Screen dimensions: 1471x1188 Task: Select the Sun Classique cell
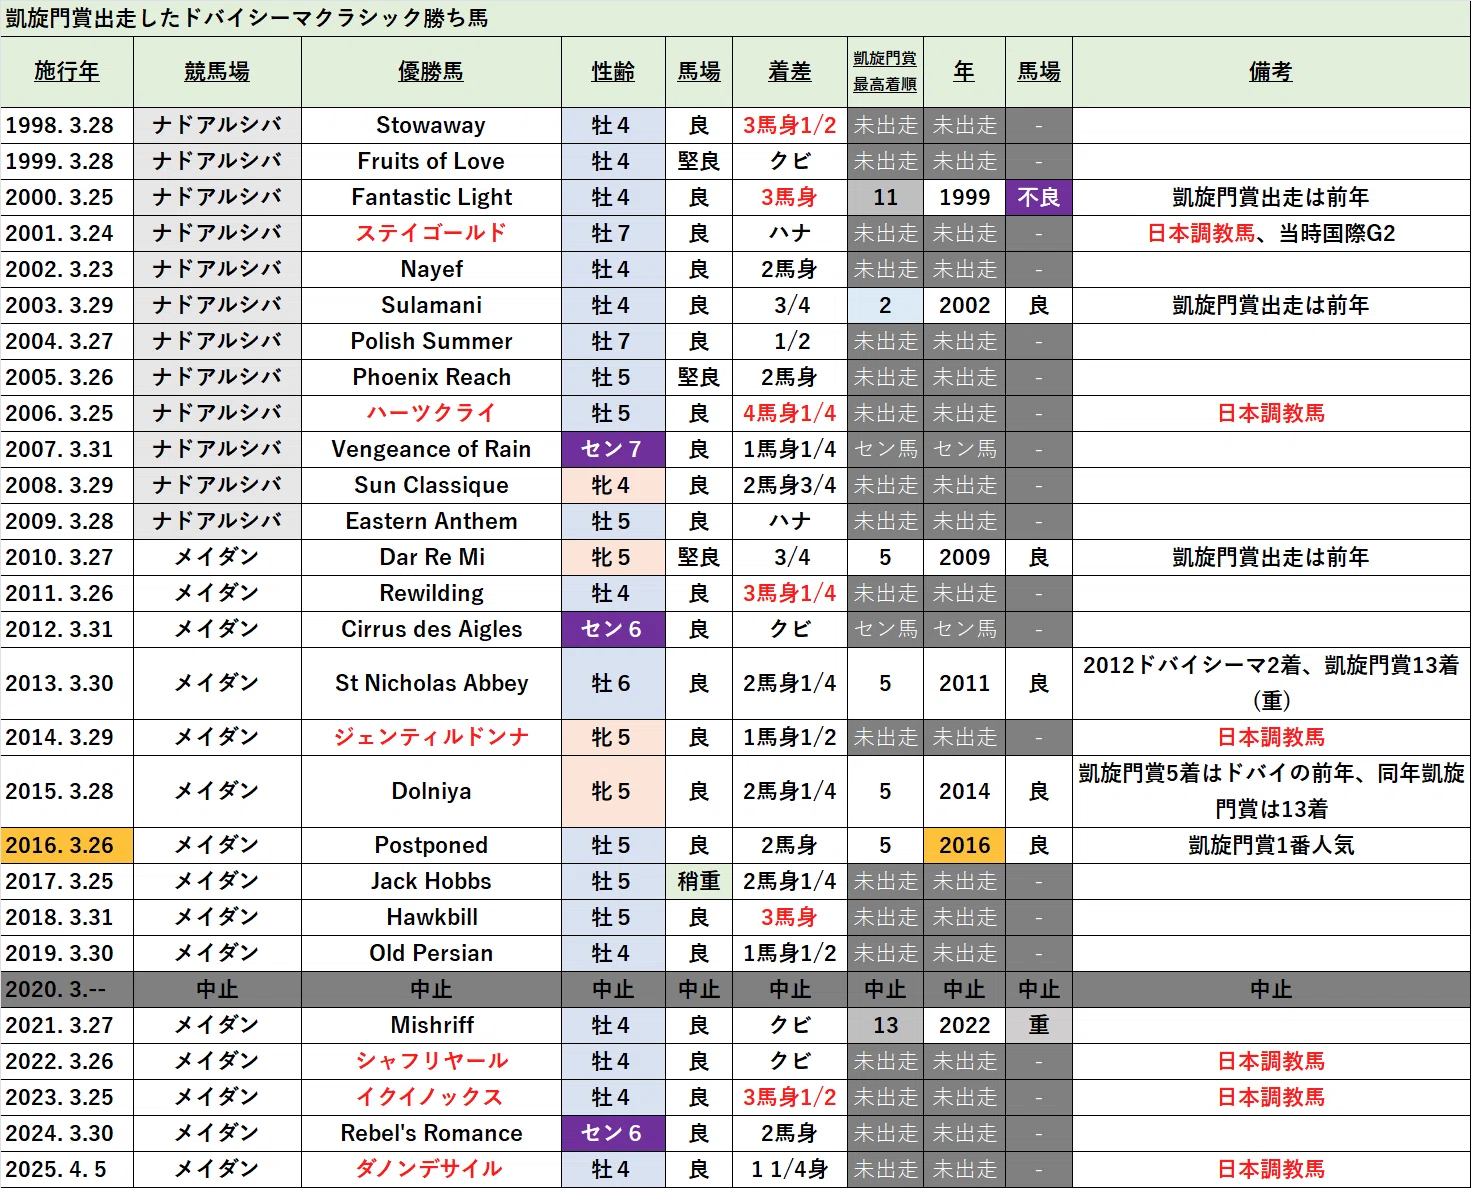coord(431,485)
